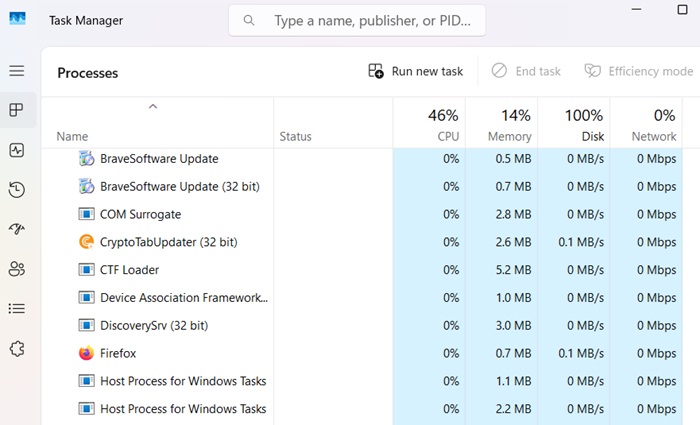
Task: Sort by the Disk column header
Action: 574,123
